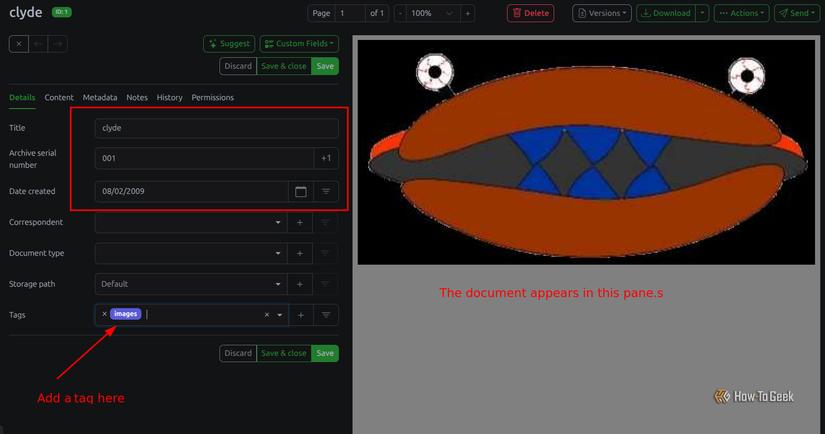Image resolution: width=825 pixels, height=434 pixels.
Task: Open the Custom Fields dropdown
Action: 299,44
